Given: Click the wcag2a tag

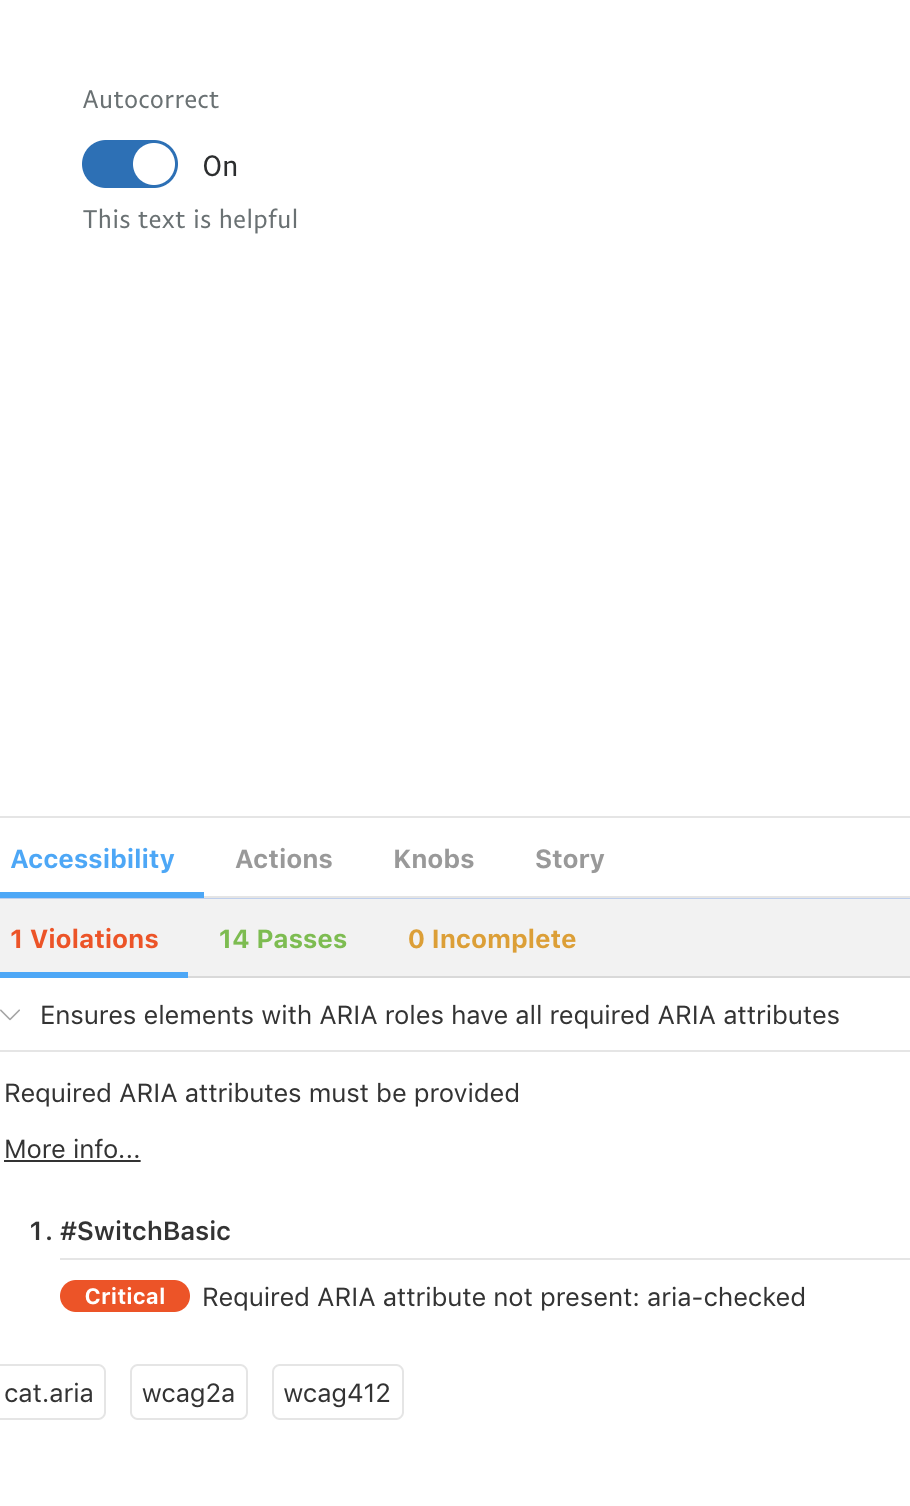Looking at the screenshot, I should 188,1391.
